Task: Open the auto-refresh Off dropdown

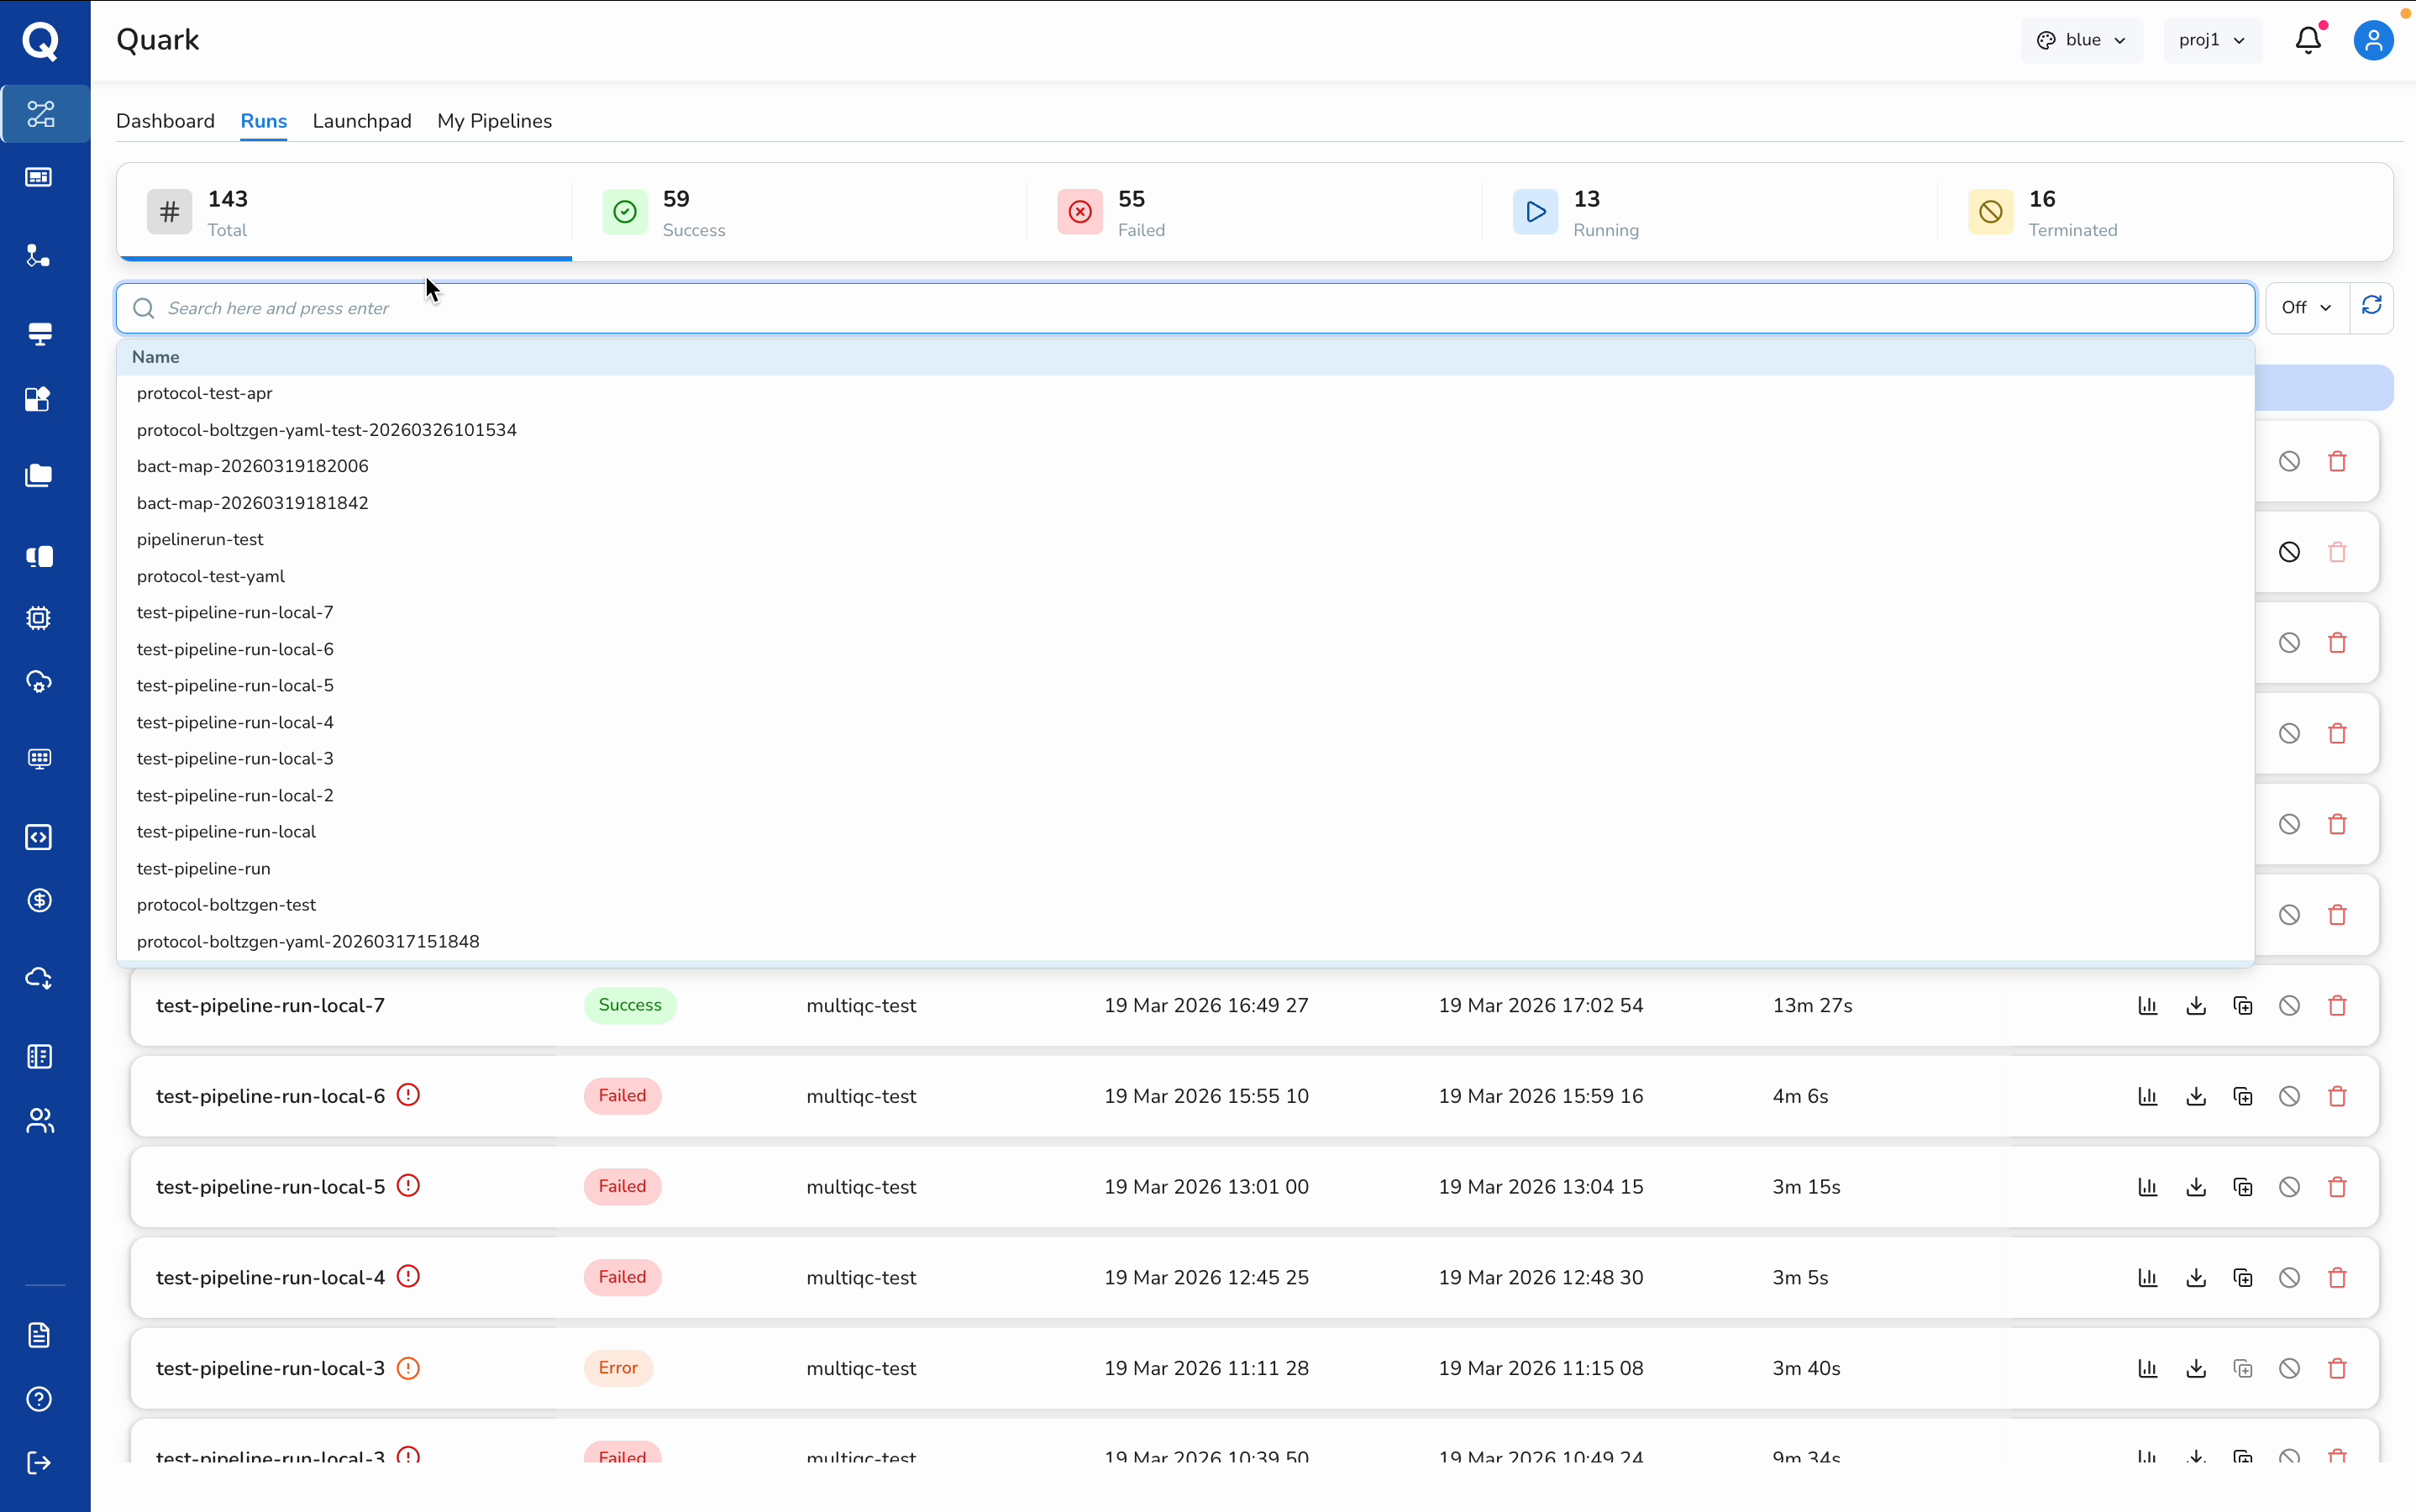Action: (2306, 307)
